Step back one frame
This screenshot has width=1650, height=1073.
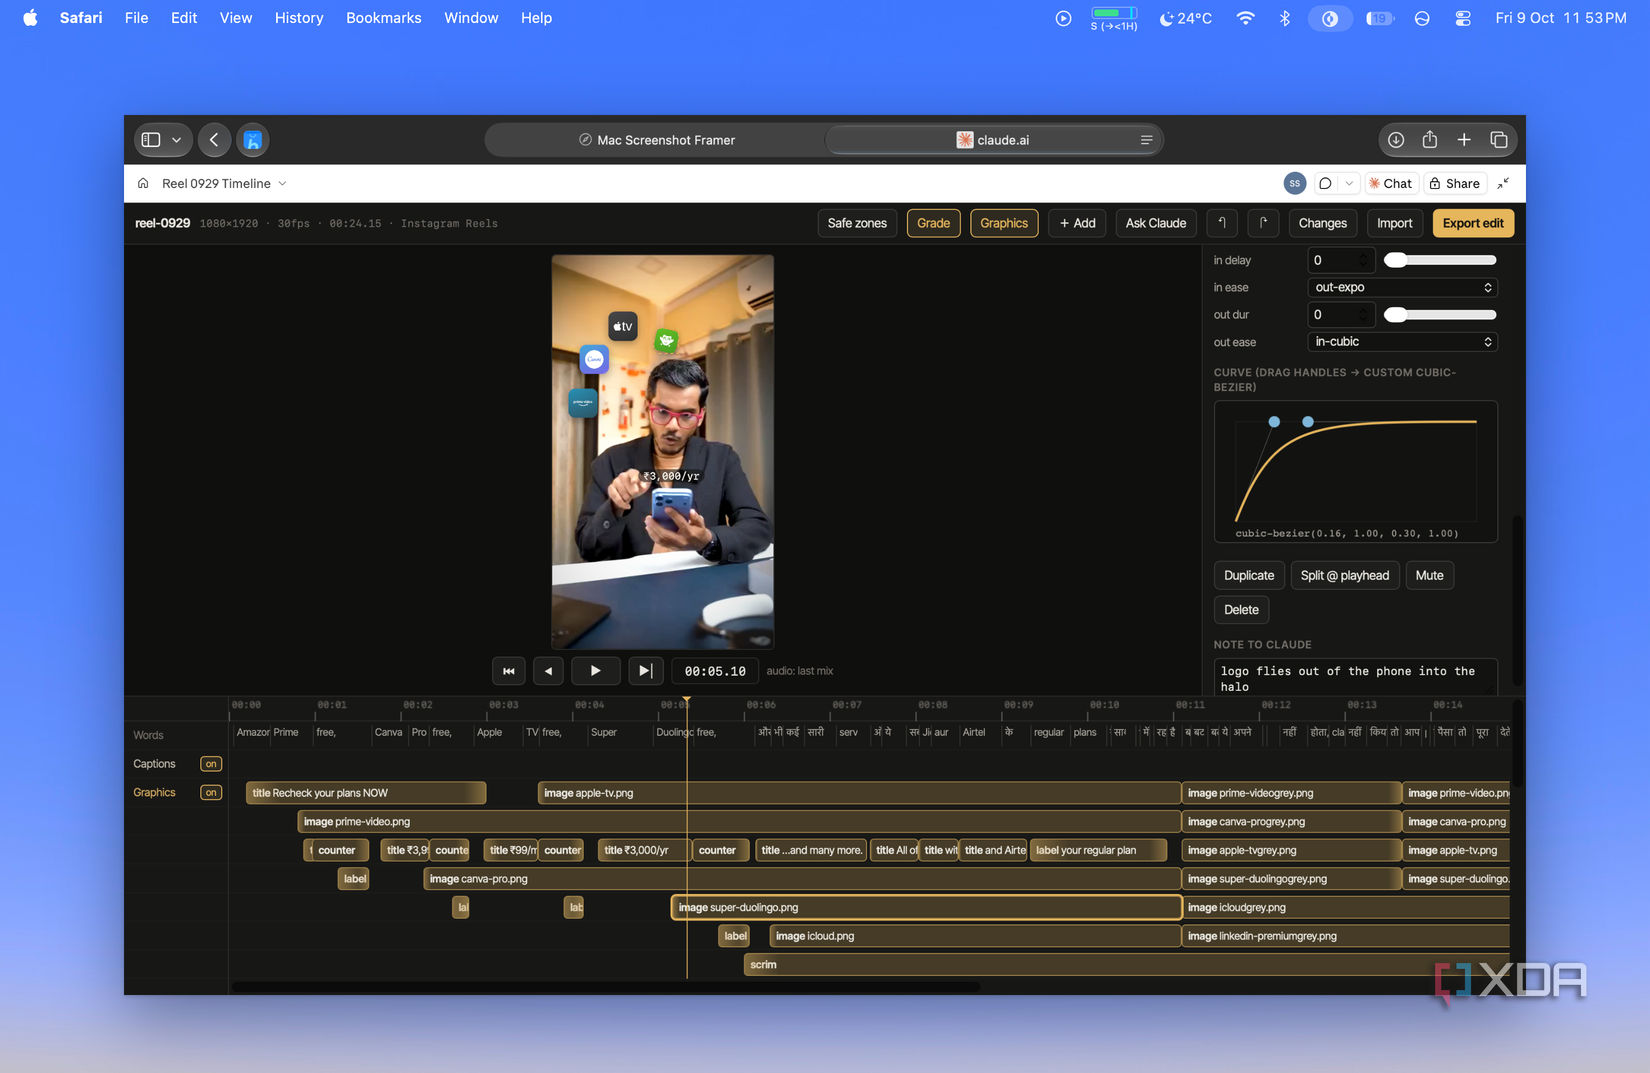point(548,671)
